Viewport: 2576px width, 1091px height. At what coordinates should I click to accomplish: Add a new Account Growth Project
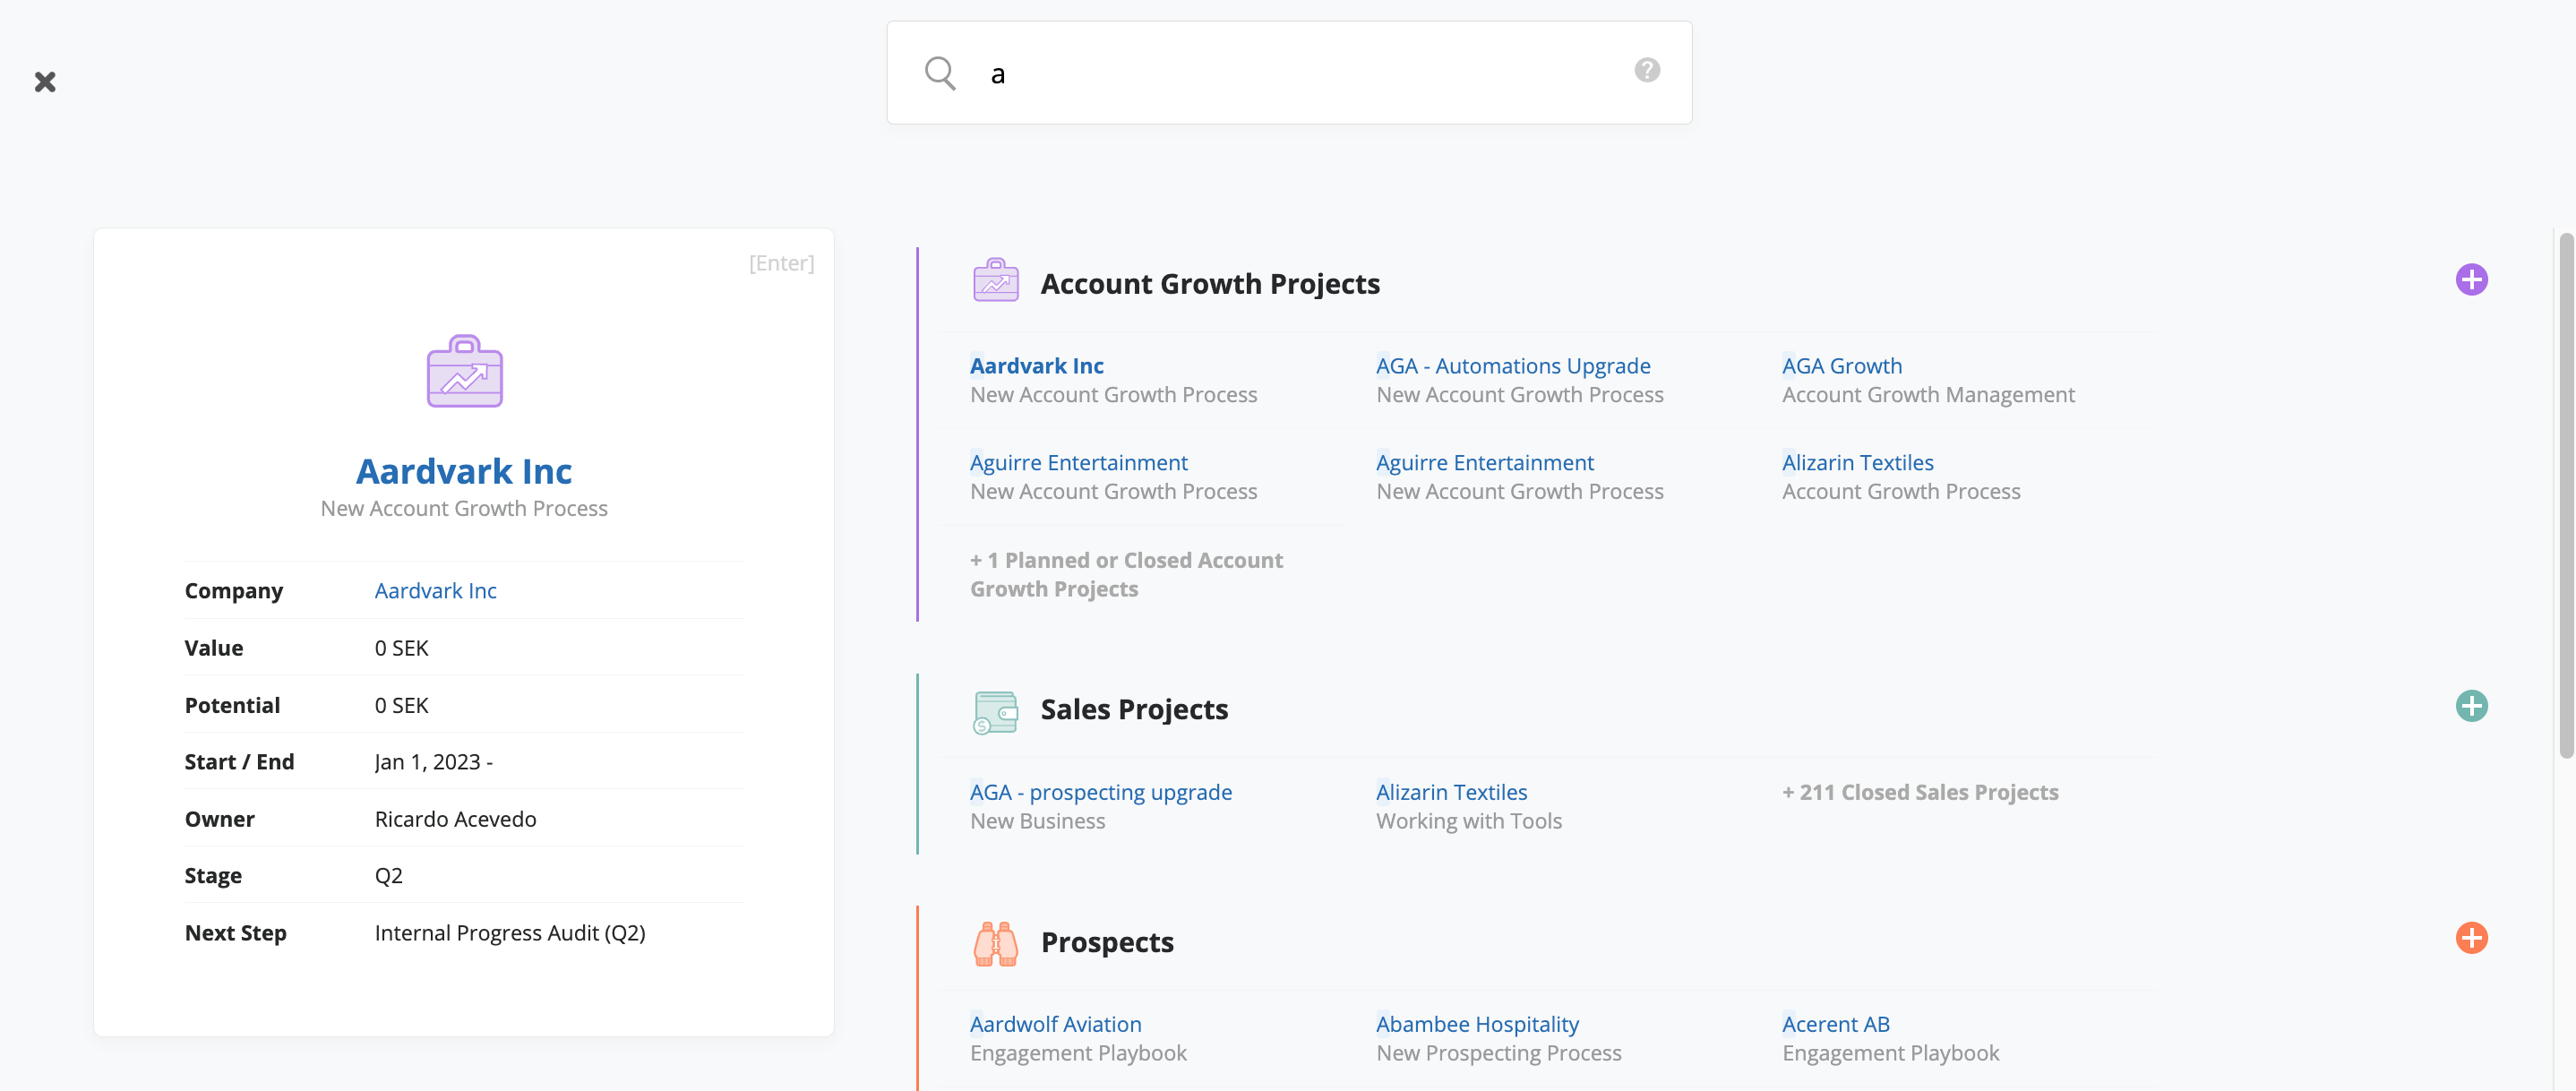[2471, 280]
